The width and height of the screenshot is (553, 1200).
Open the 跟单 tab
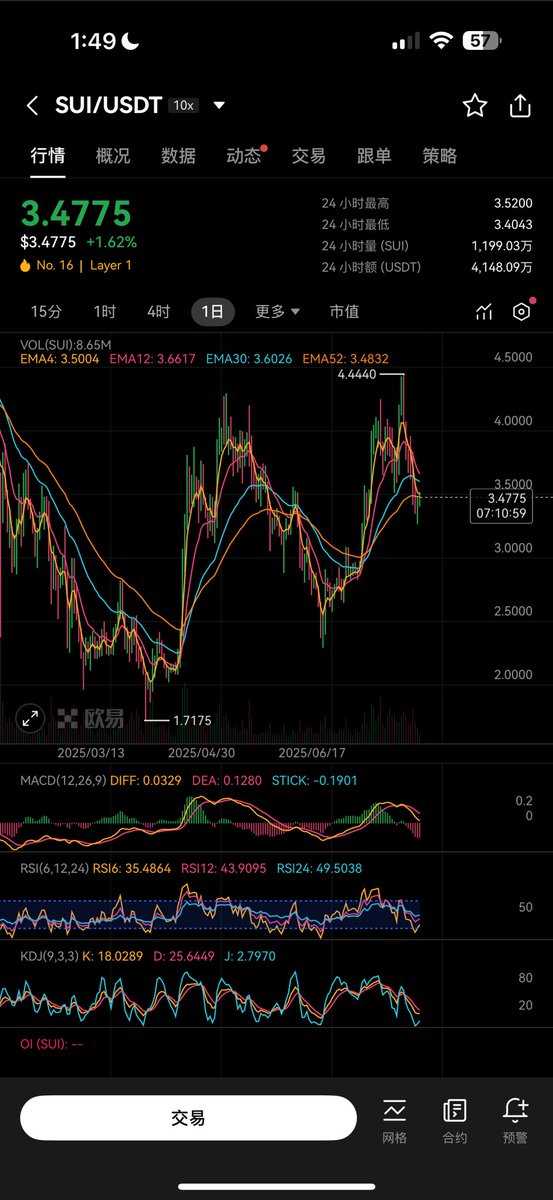(x=374, y=156)
